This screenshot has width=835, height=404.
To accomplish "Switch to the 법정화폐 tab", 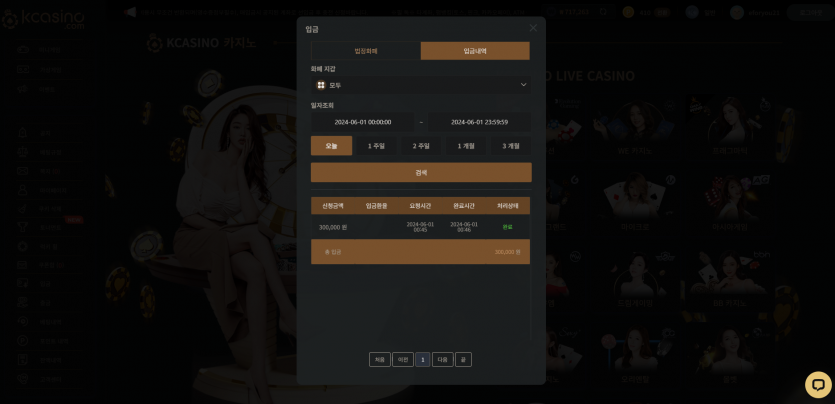I will point(366,51).
